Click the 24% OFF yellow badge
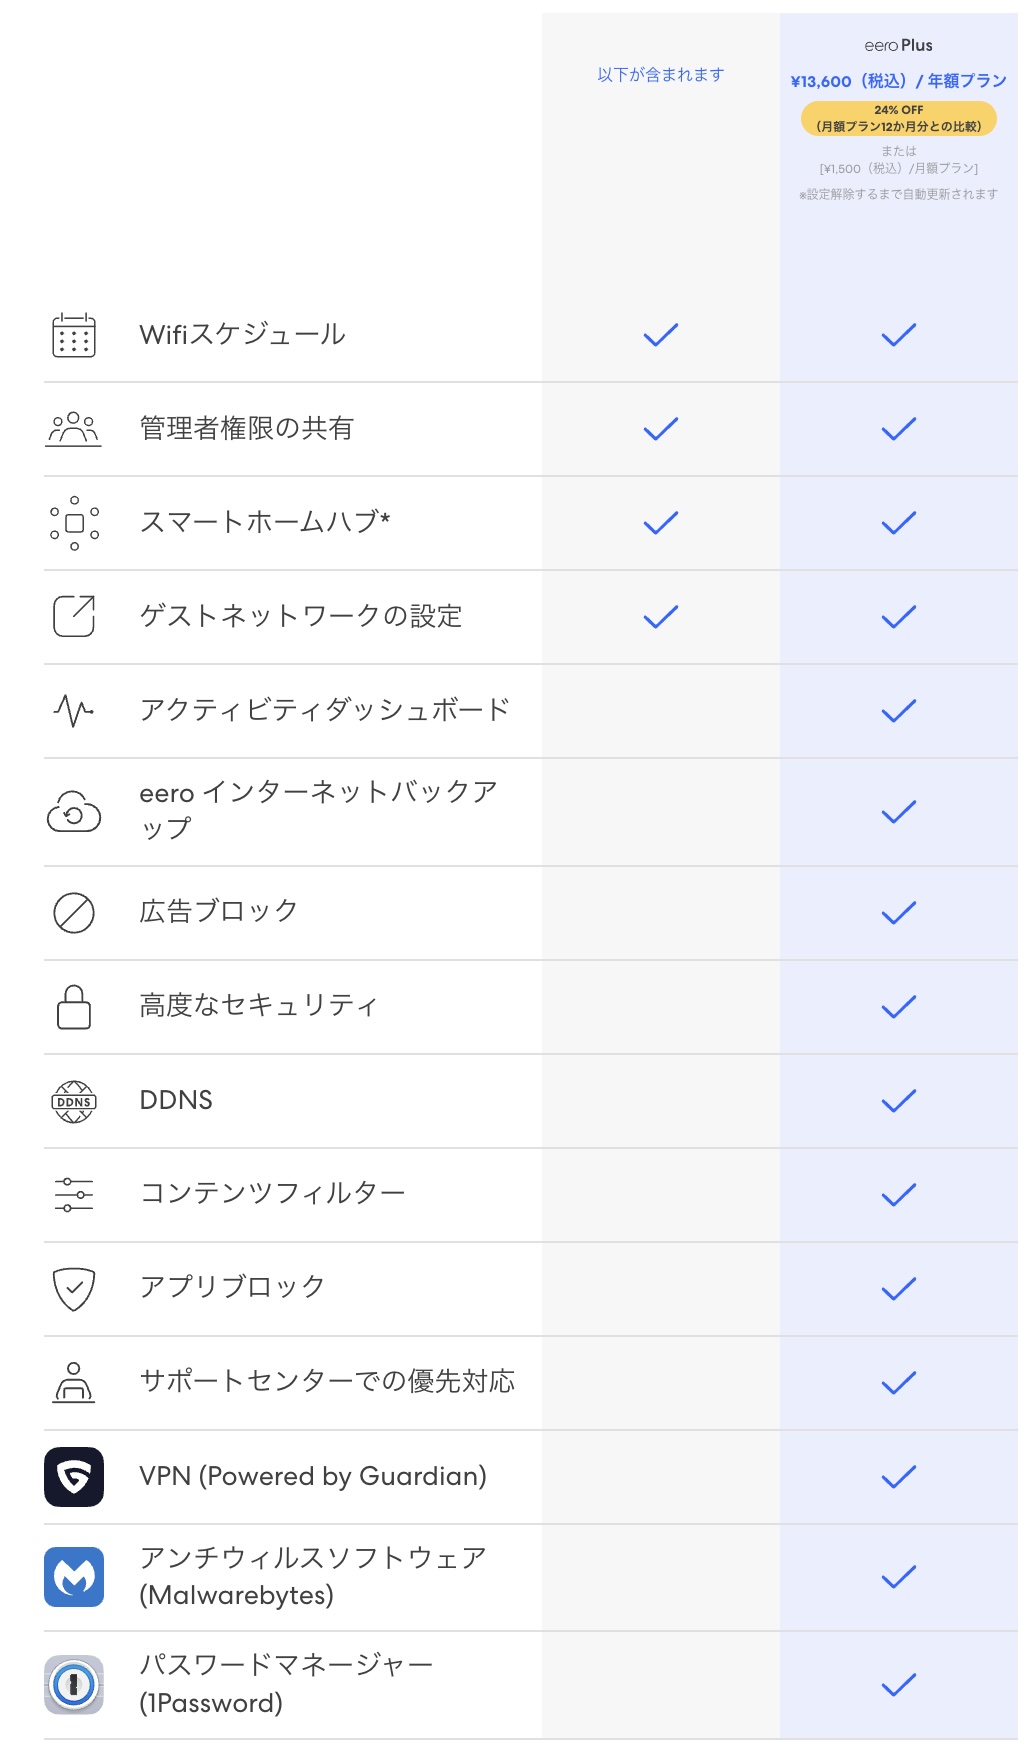1035x1753 pixels. pyautogui.click(x=898, y=118)
